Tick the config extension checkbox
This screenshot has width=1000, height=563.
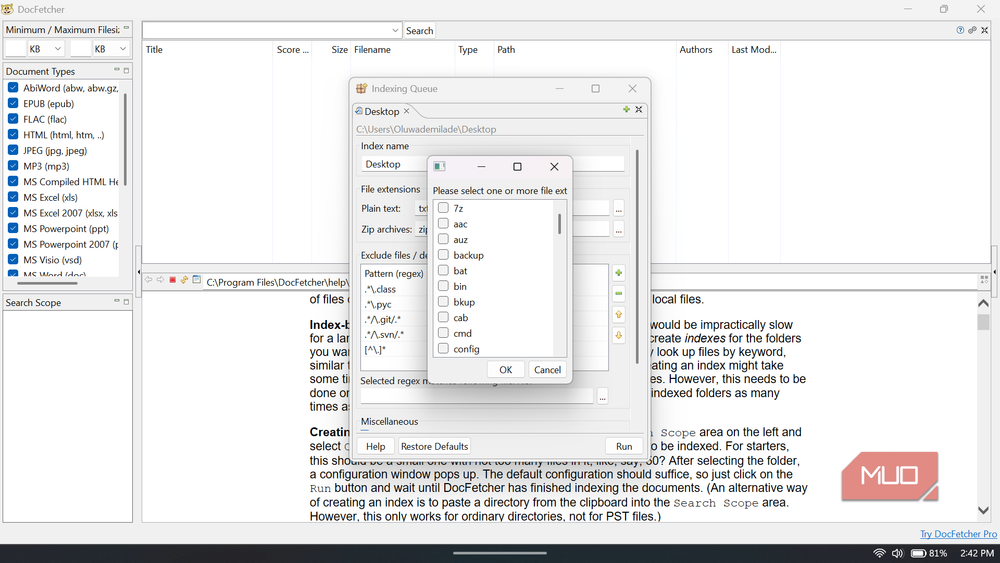click(x=443, y=348)
